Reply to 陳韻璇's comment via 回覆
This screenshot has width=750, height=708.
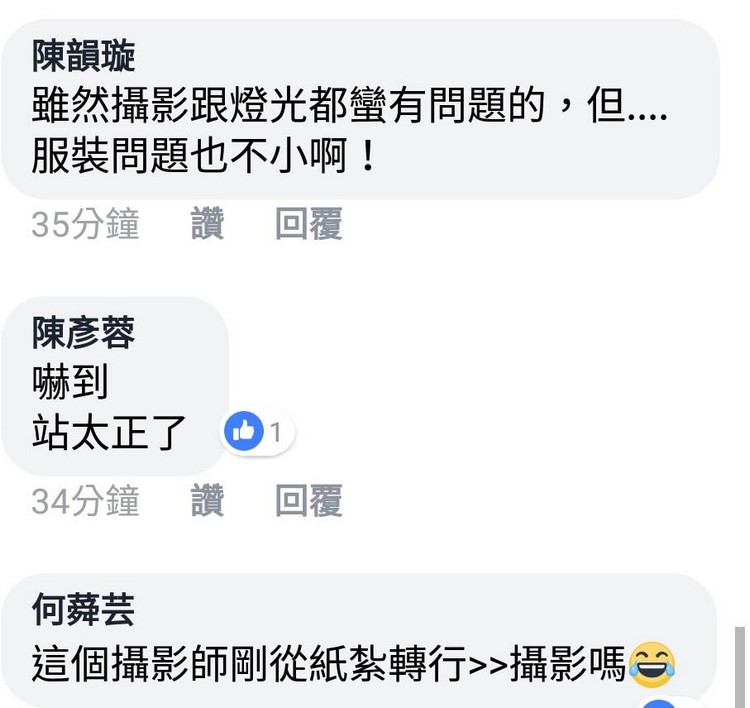(x=309, y=223)
